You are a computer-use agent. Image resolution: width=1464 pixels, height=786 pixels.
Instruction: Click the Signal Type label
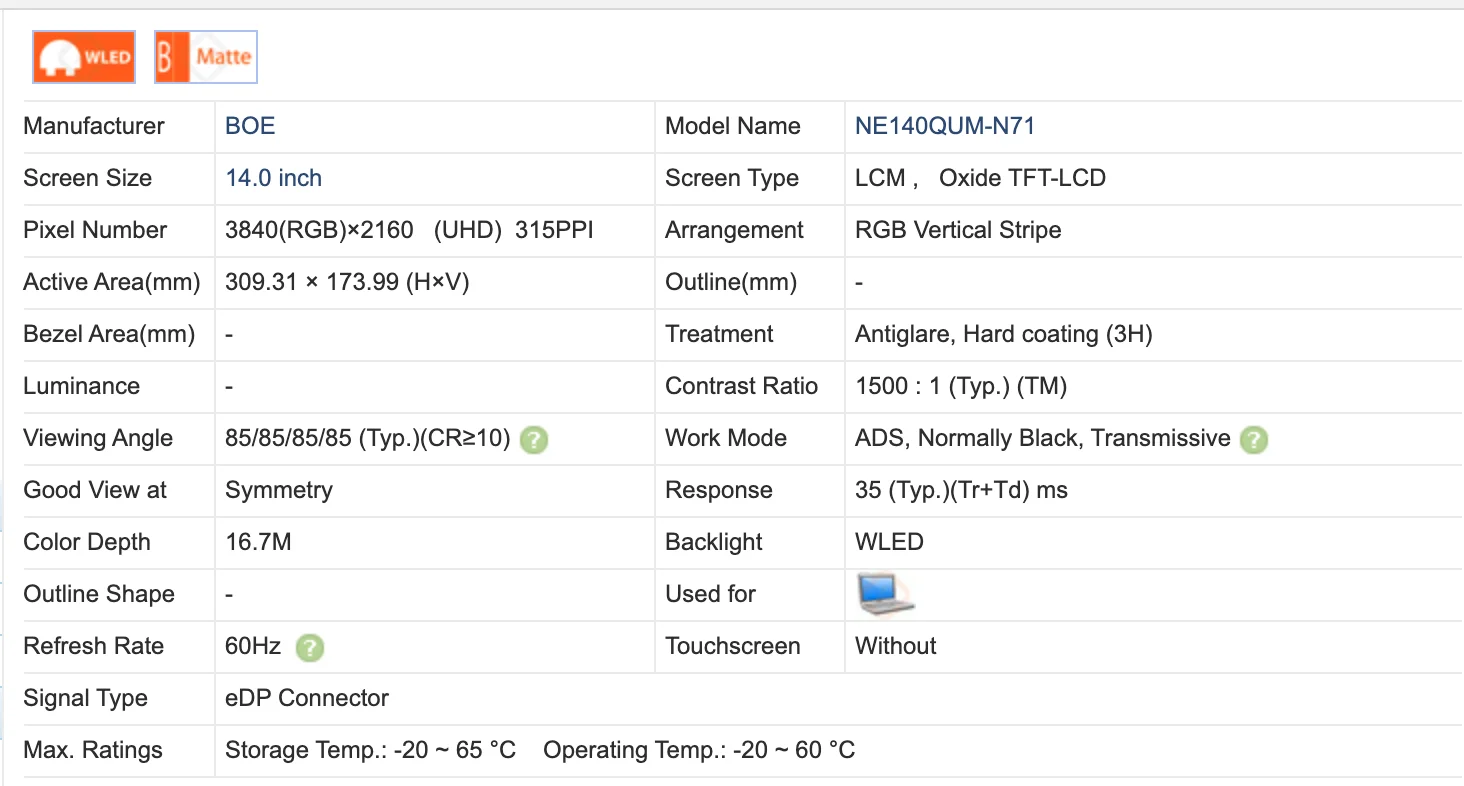click(85, 698)
